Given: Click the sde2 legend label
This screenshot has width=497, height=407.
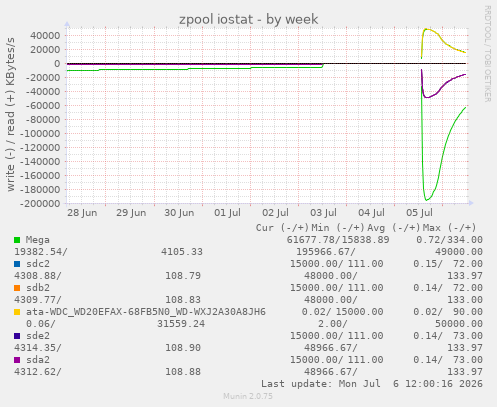Looking at the screenshot, I should click(x=38, y=336).
